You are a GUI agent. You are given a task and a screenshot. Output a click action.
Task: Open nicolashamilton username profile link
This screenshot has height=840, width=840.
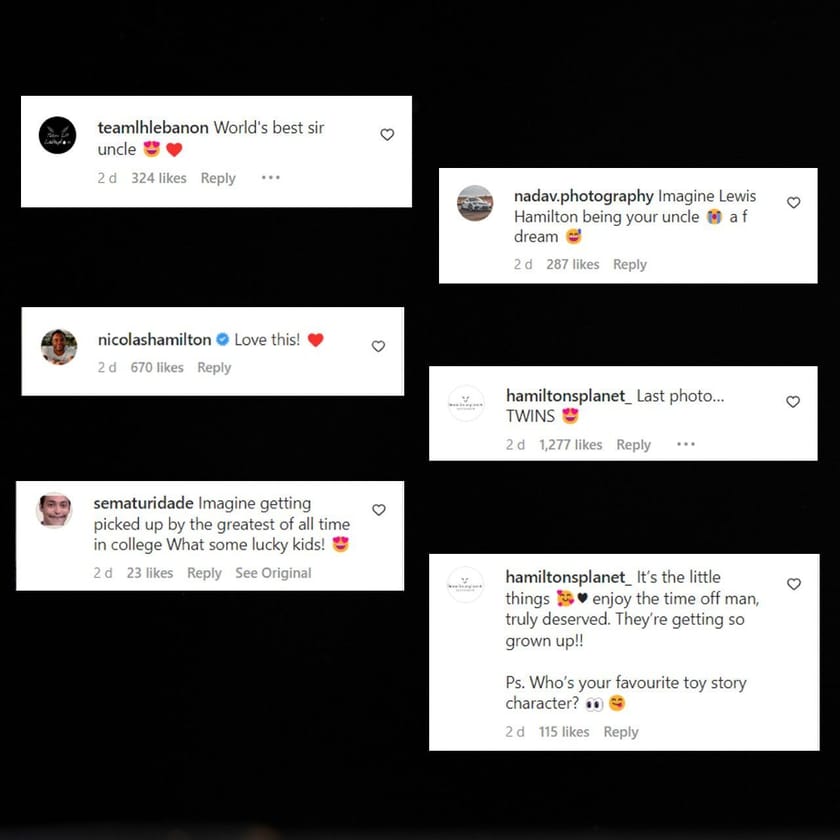(154, 340)
